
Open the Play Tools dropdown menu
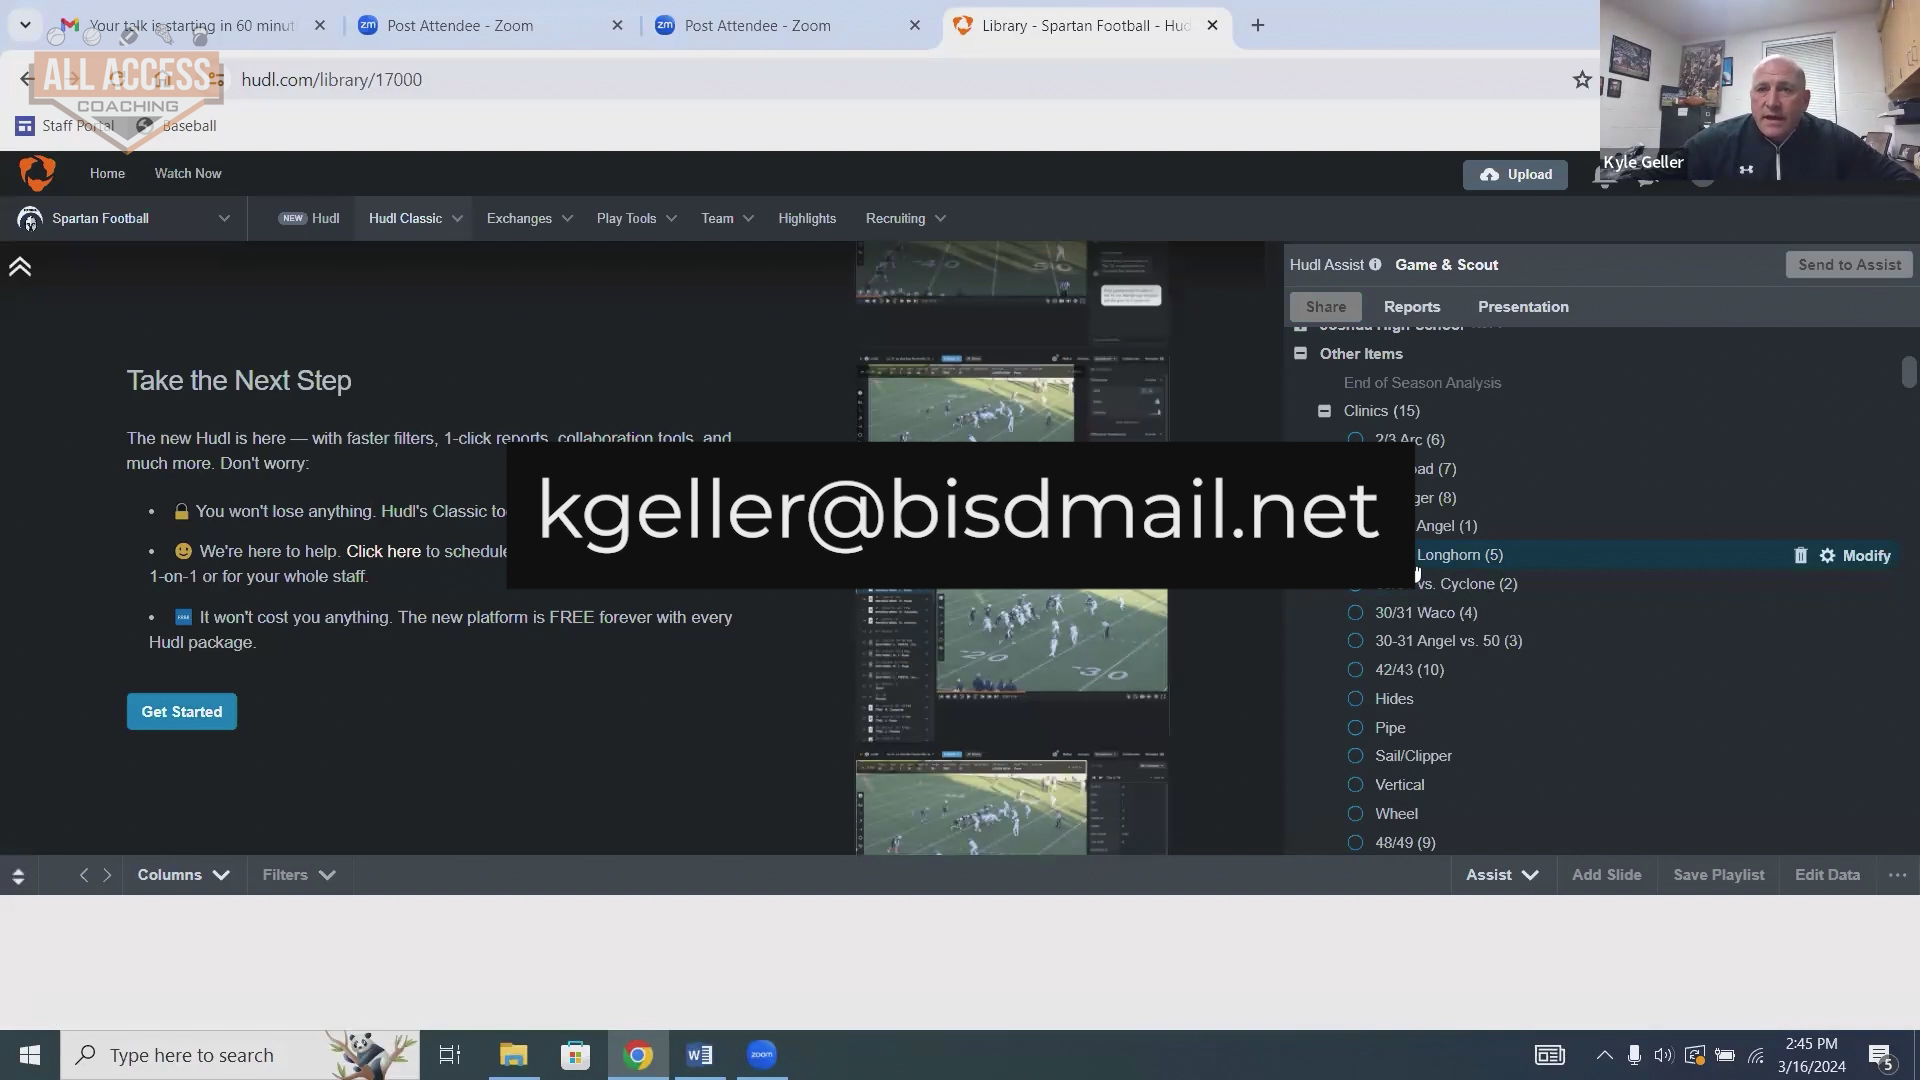click(x=636, y=218)
